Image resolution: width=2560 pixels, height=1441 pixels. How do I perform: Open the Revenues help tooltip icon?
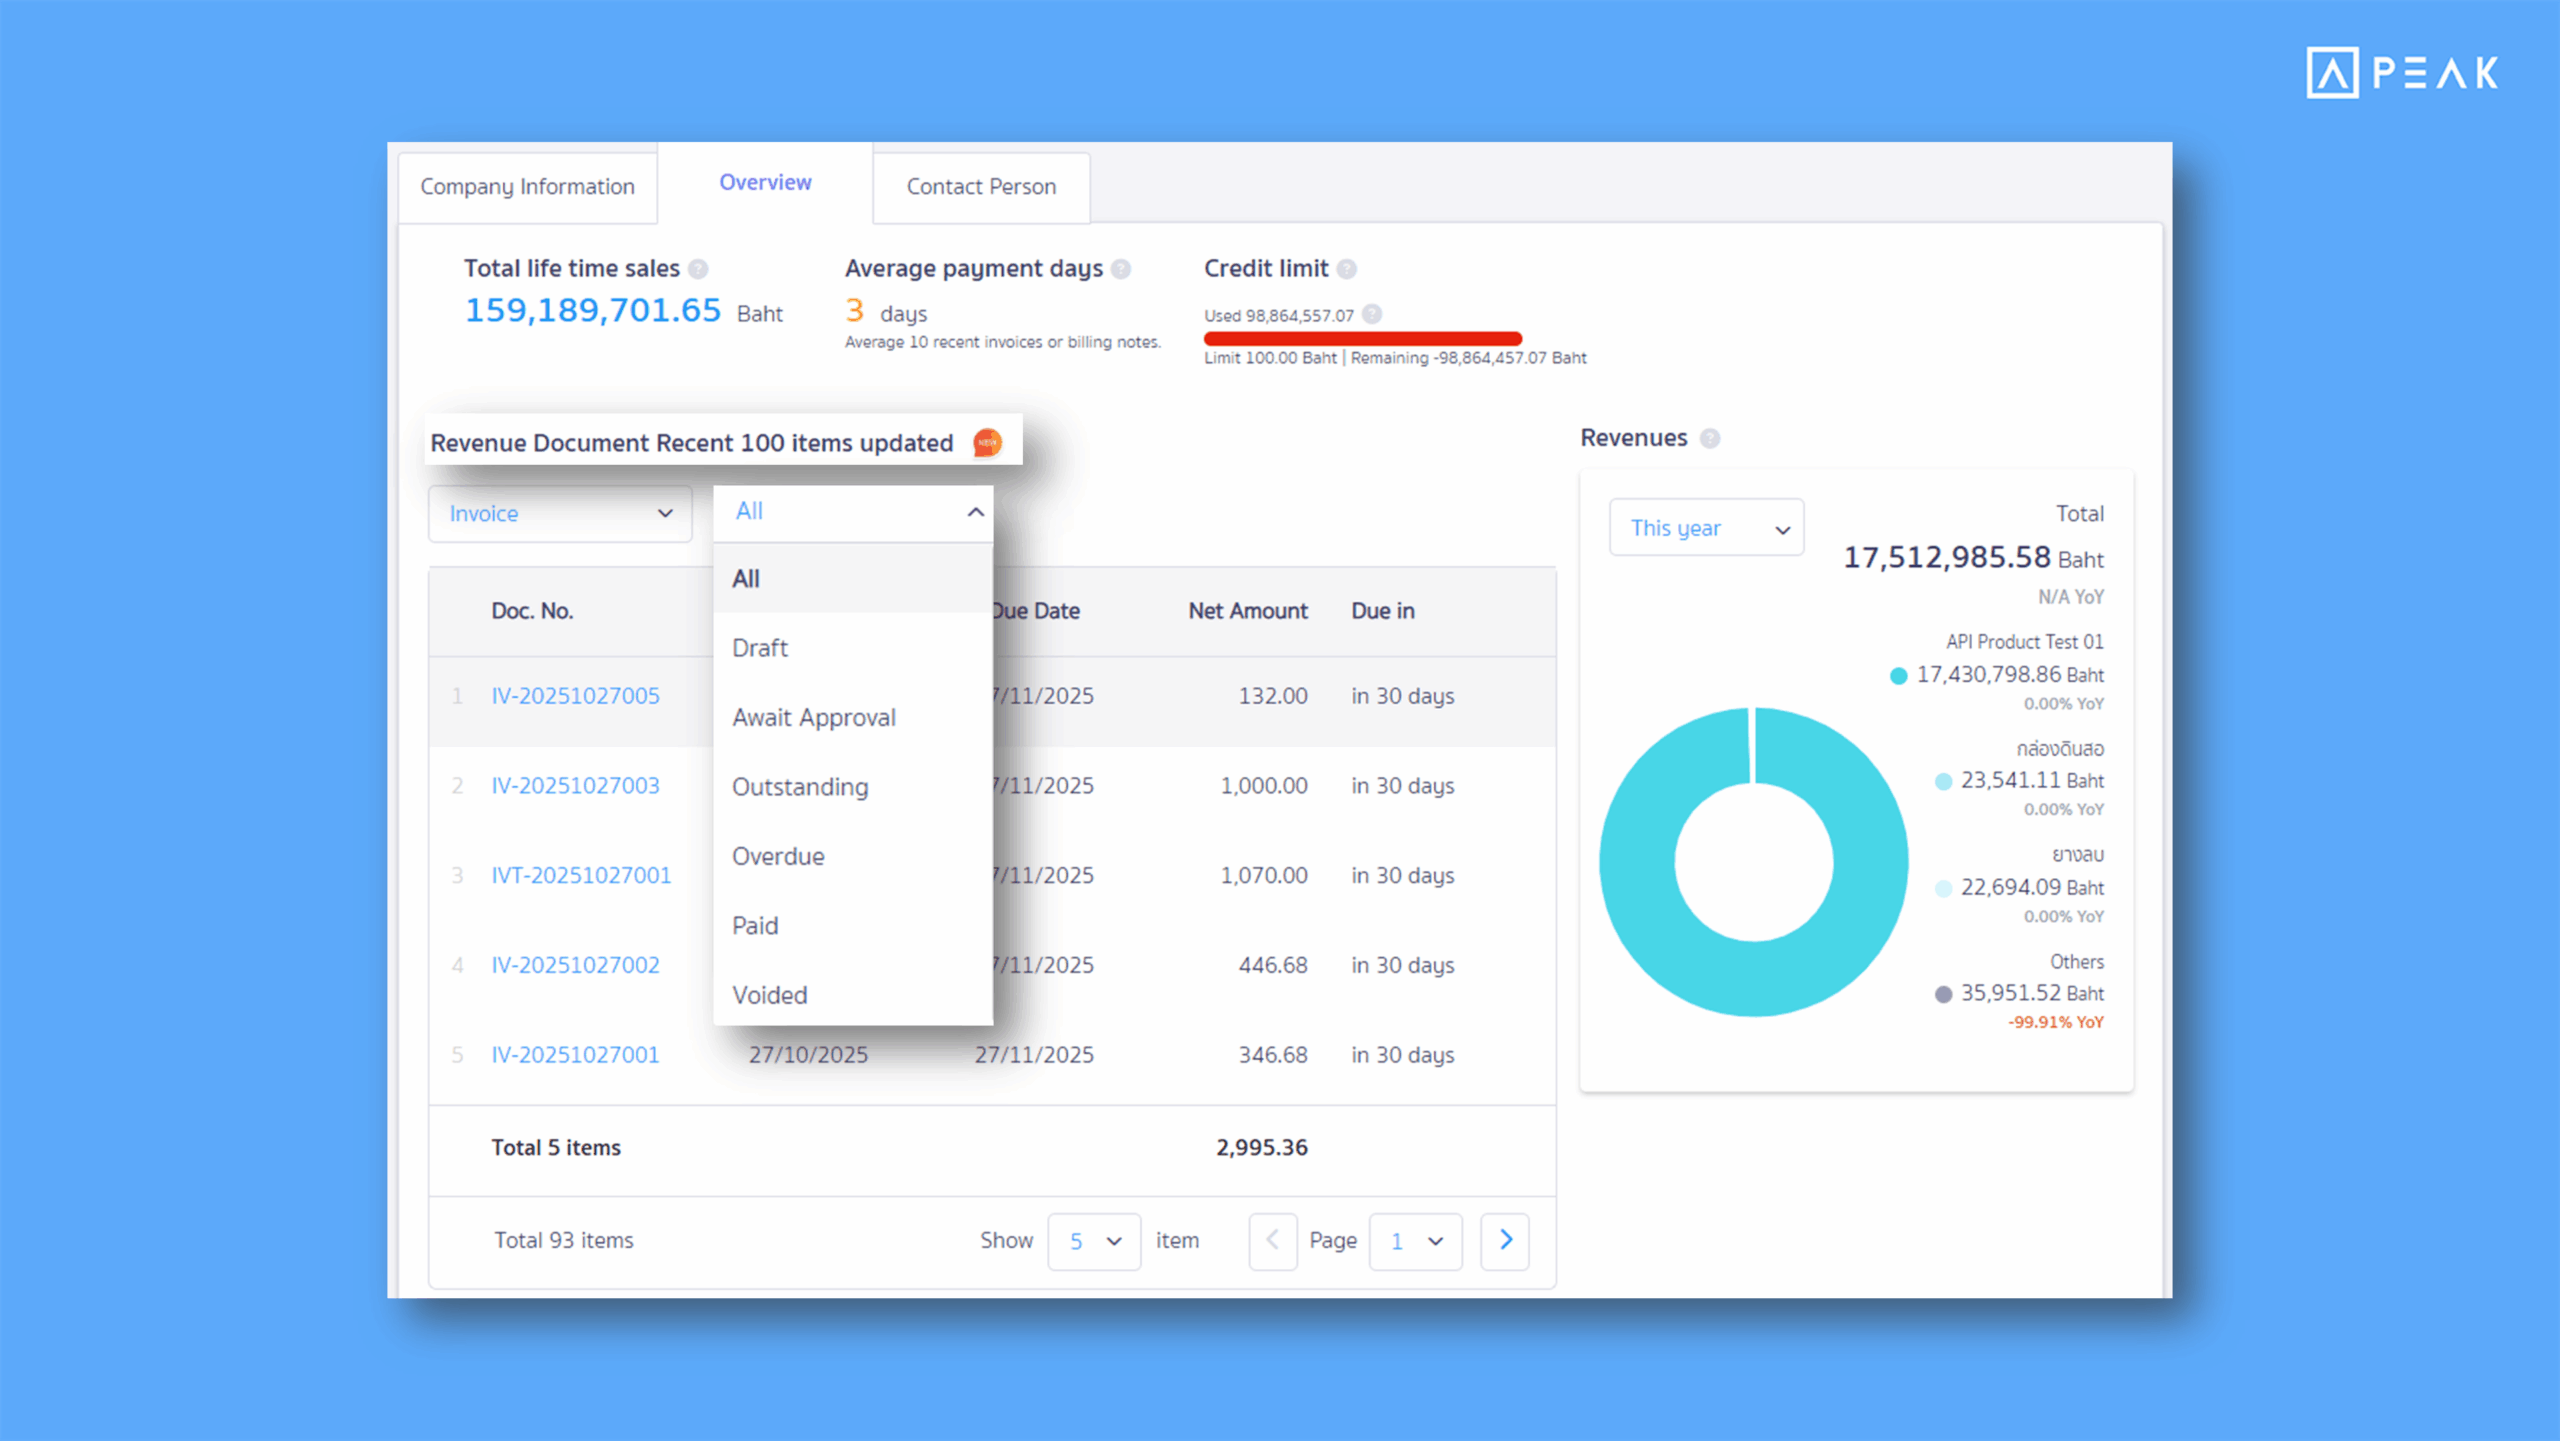1710,438
